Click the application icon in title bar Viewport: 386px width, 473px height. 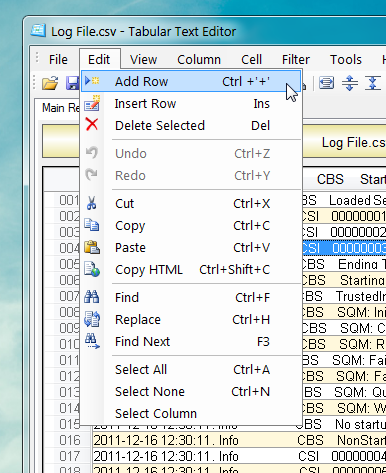click(38, 31)
